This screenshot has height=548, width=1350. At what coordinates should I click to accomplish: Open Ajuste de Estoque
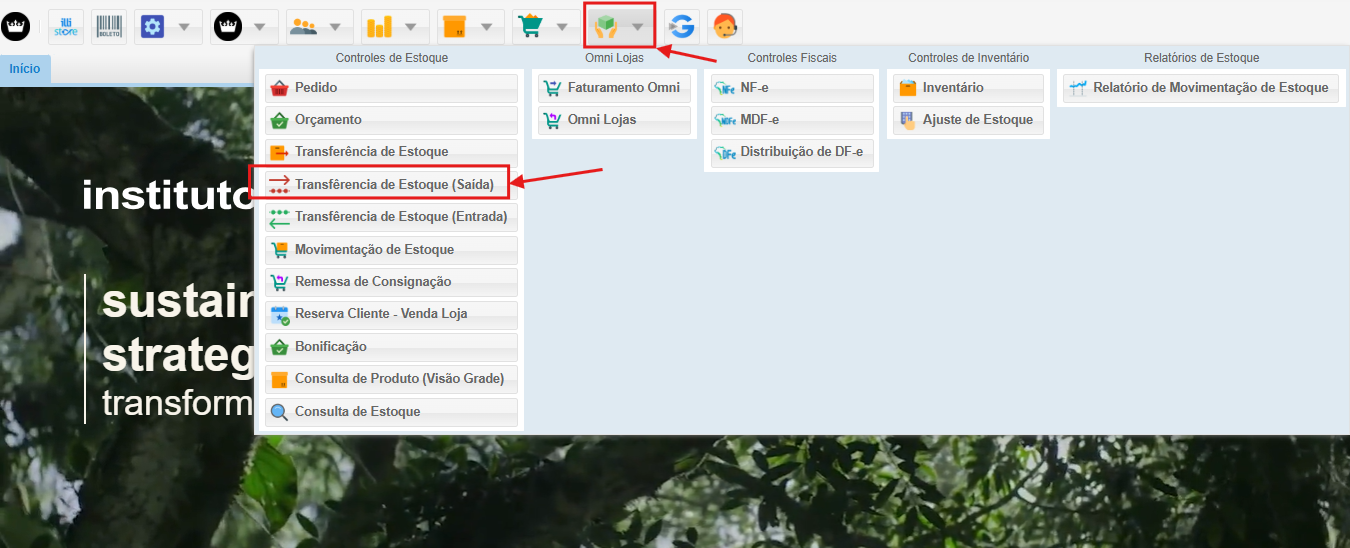point(967,120)
